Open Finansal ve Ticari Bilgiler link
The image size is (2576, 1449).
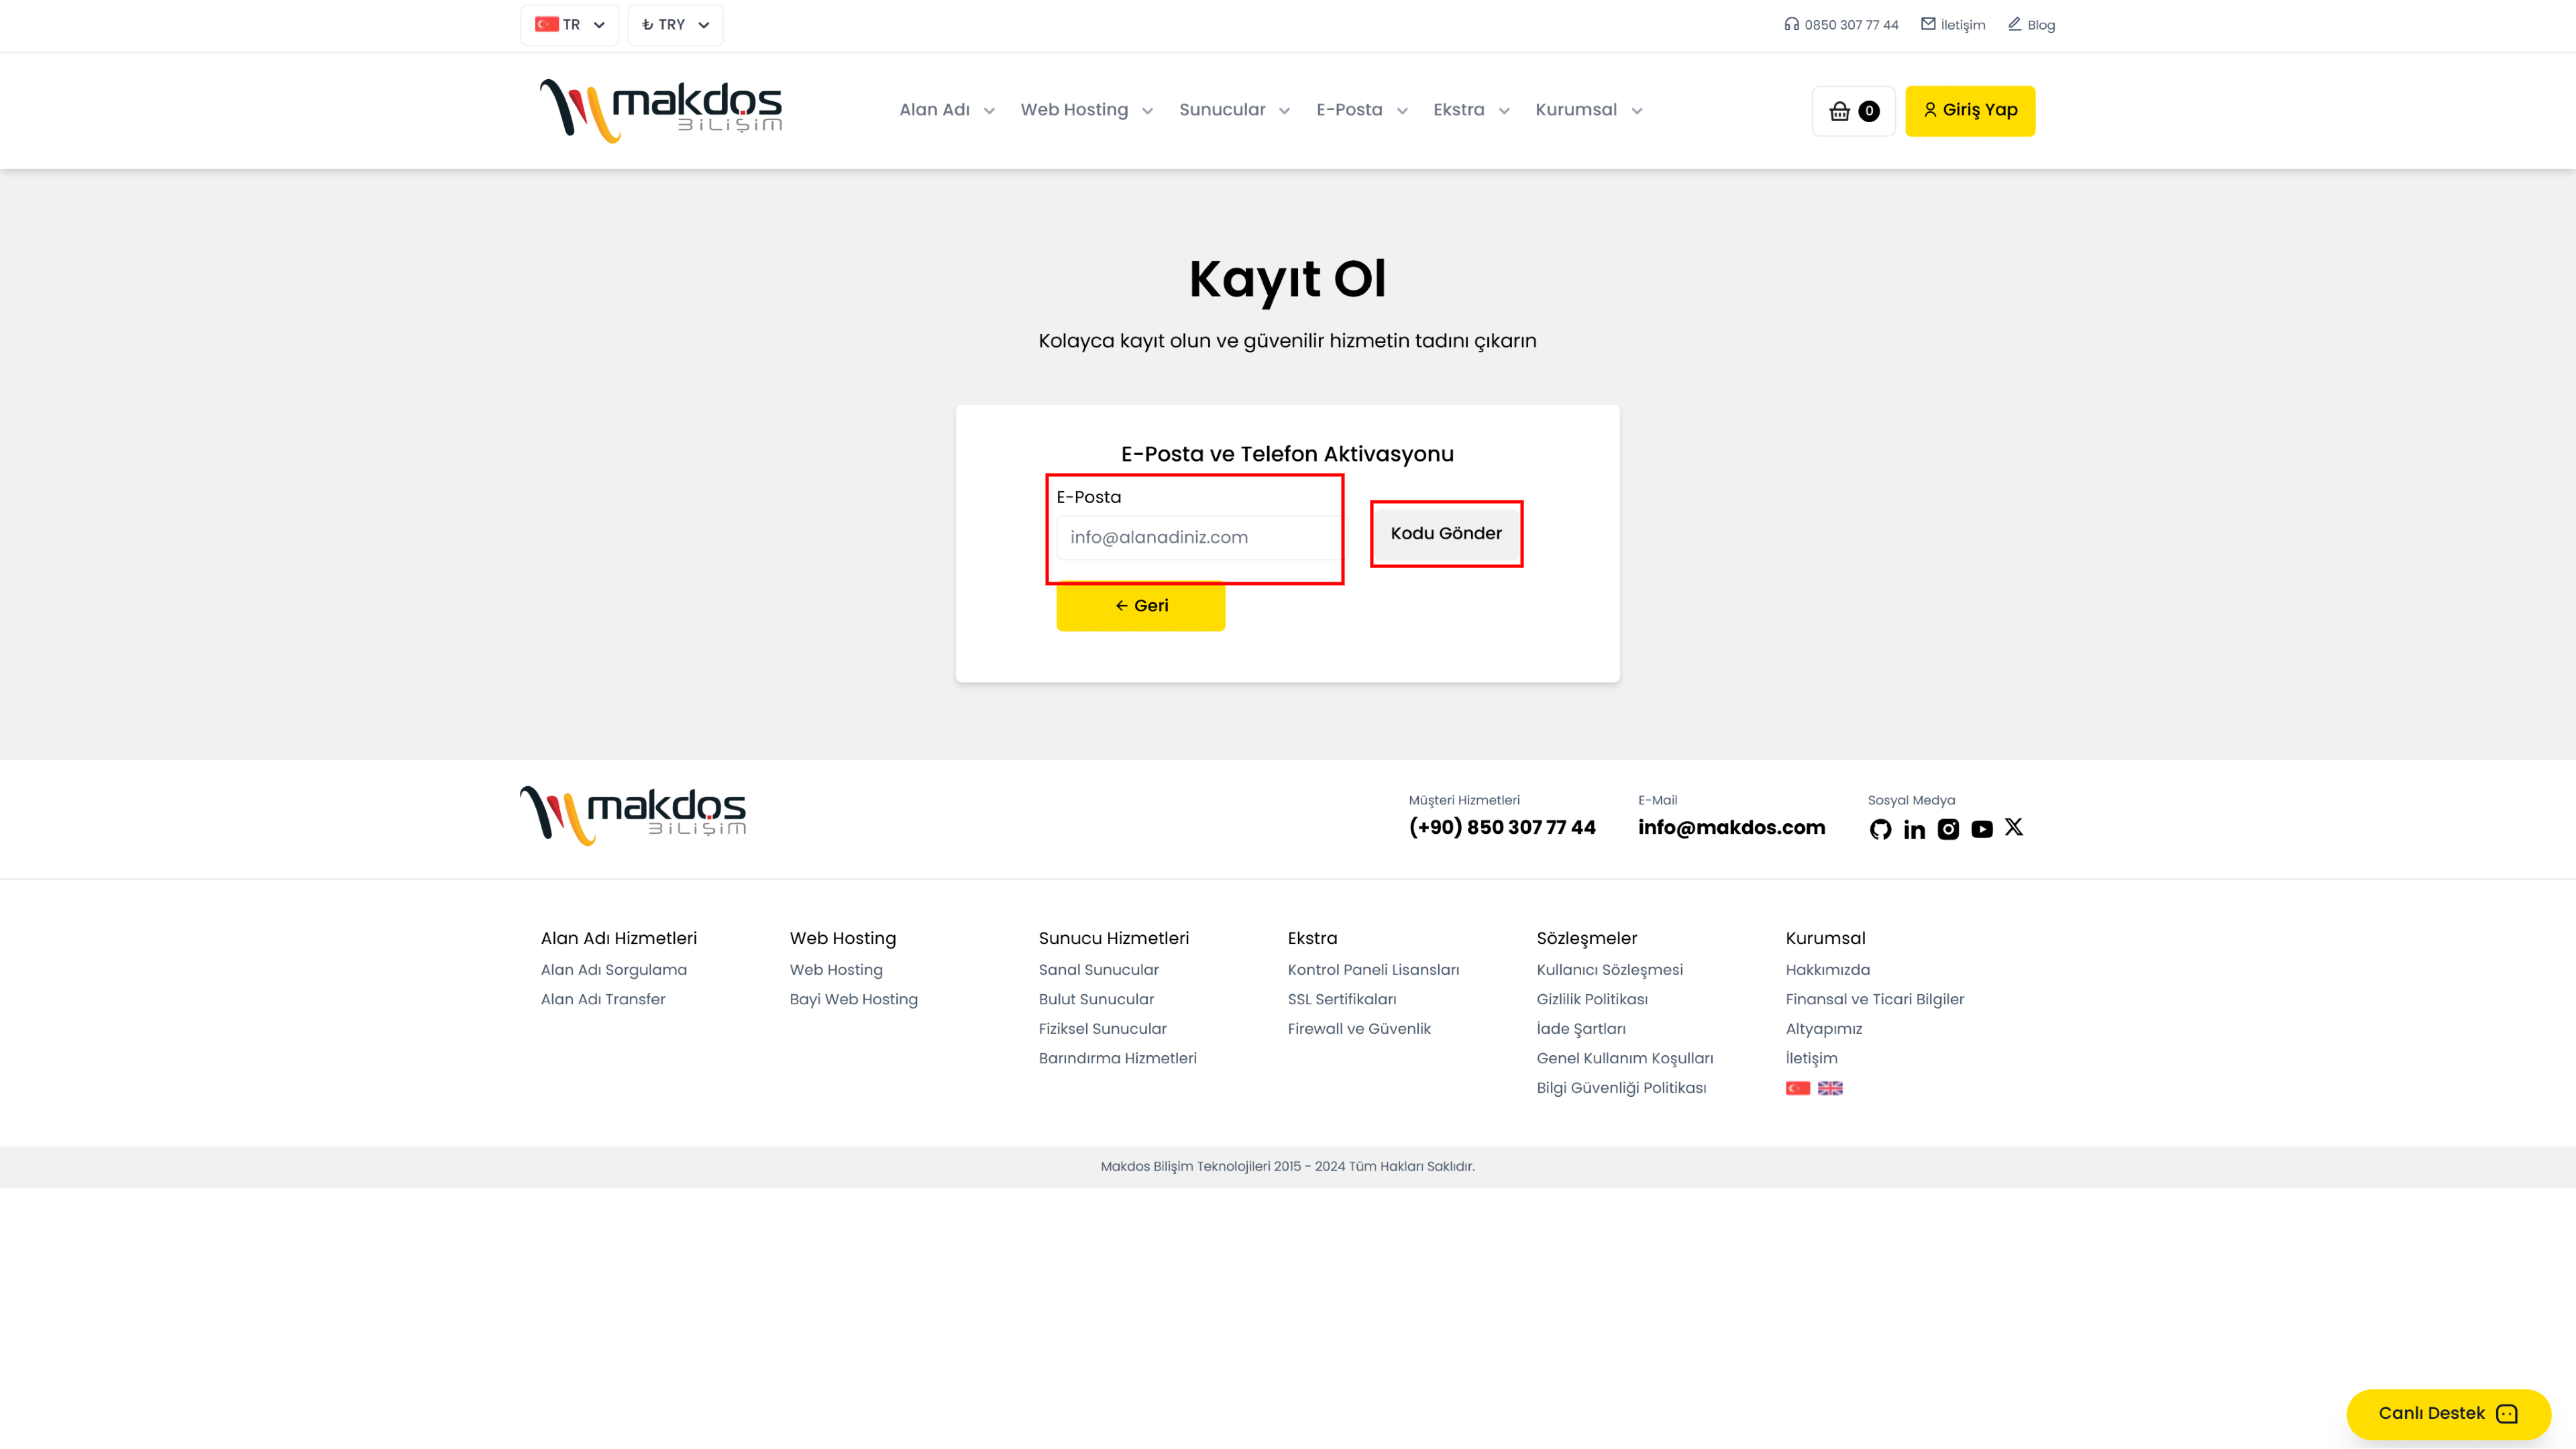(1874, 1000)
